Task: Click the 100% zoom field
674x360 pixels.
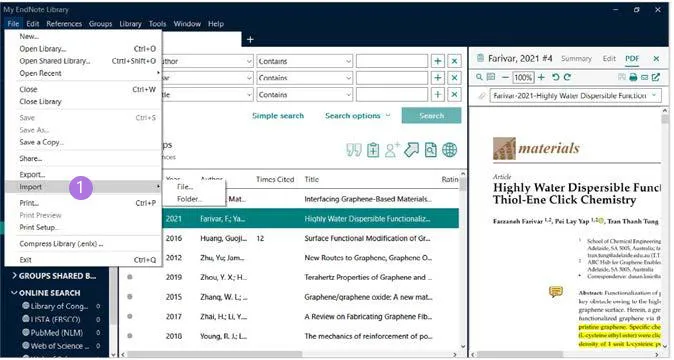Action: (523, 77)
